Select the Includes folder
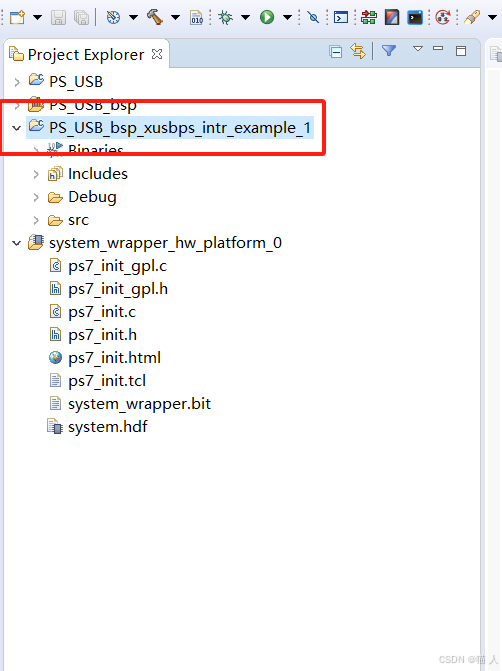Viewport: 502px width, 671px height. click(x=98, y=174)
